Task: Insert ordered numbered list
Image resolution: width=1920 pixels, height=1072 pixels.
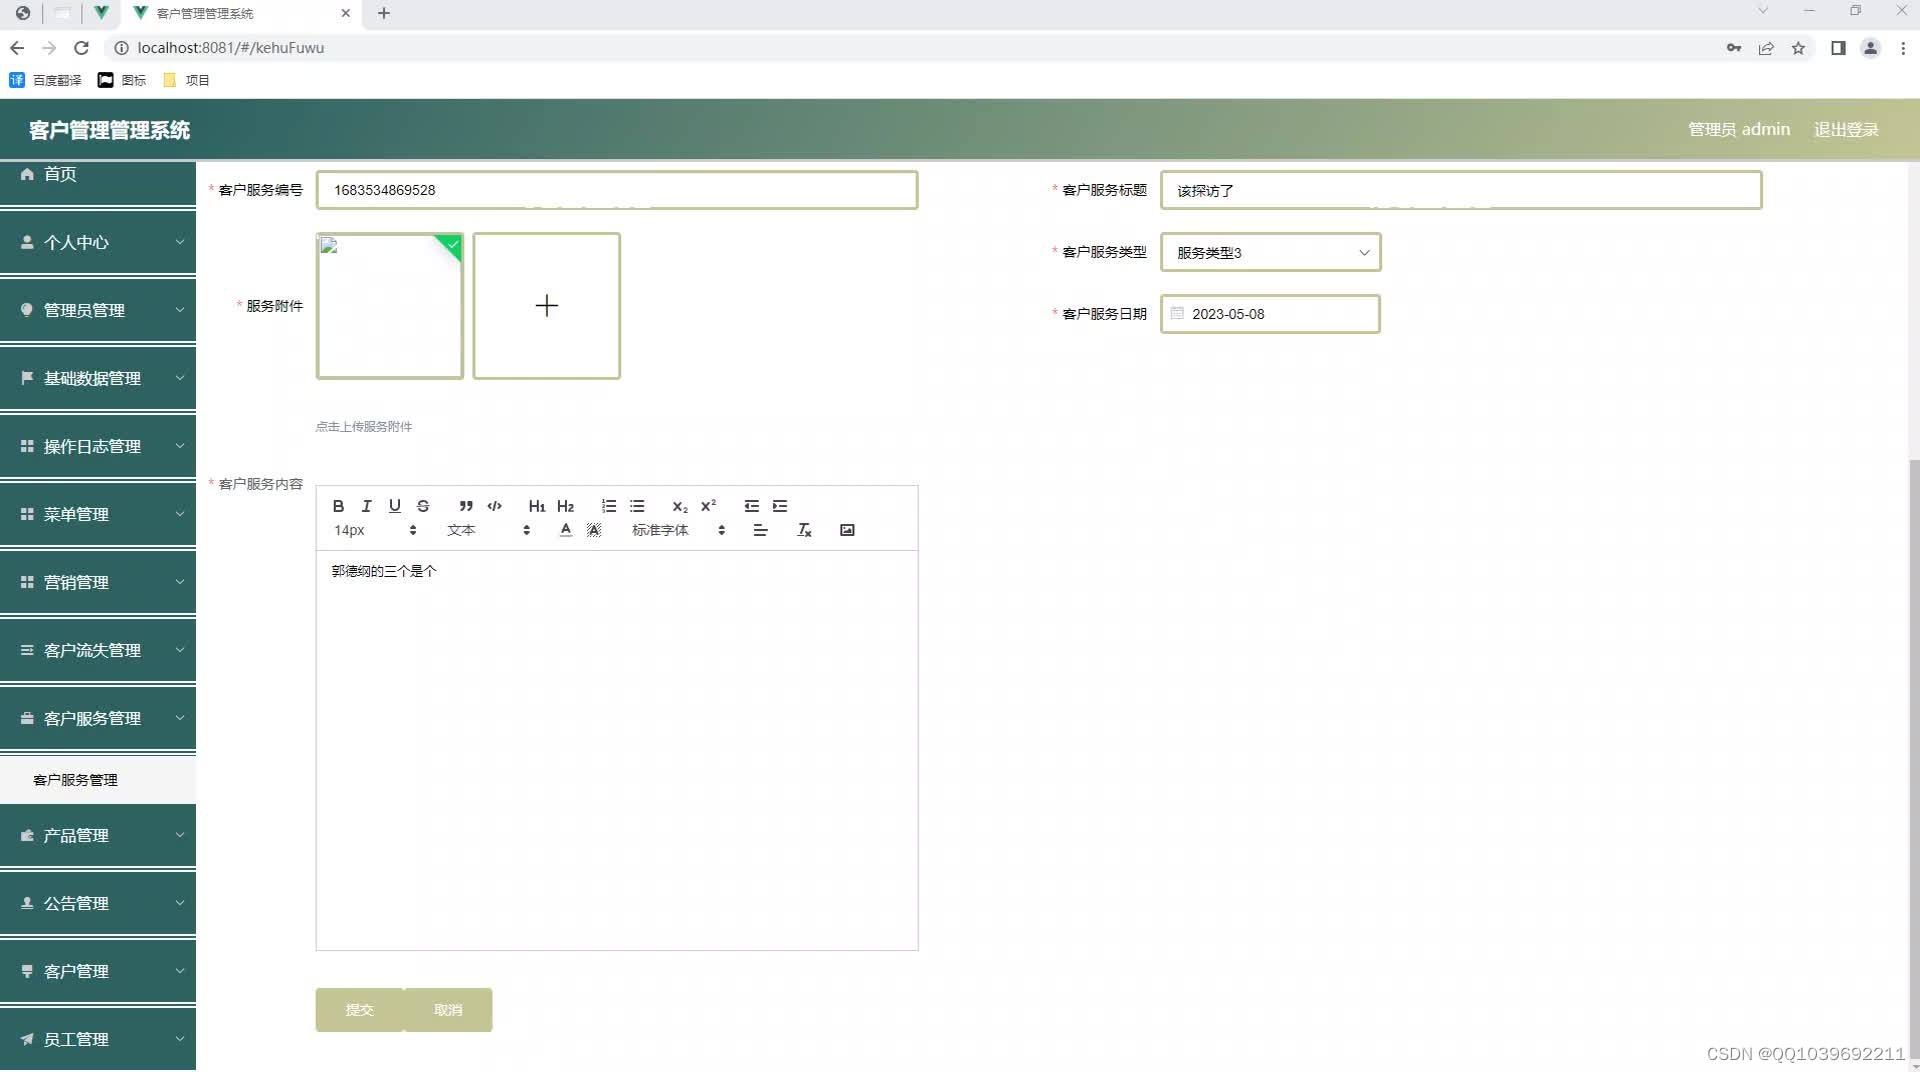Action: pos(609,506)
